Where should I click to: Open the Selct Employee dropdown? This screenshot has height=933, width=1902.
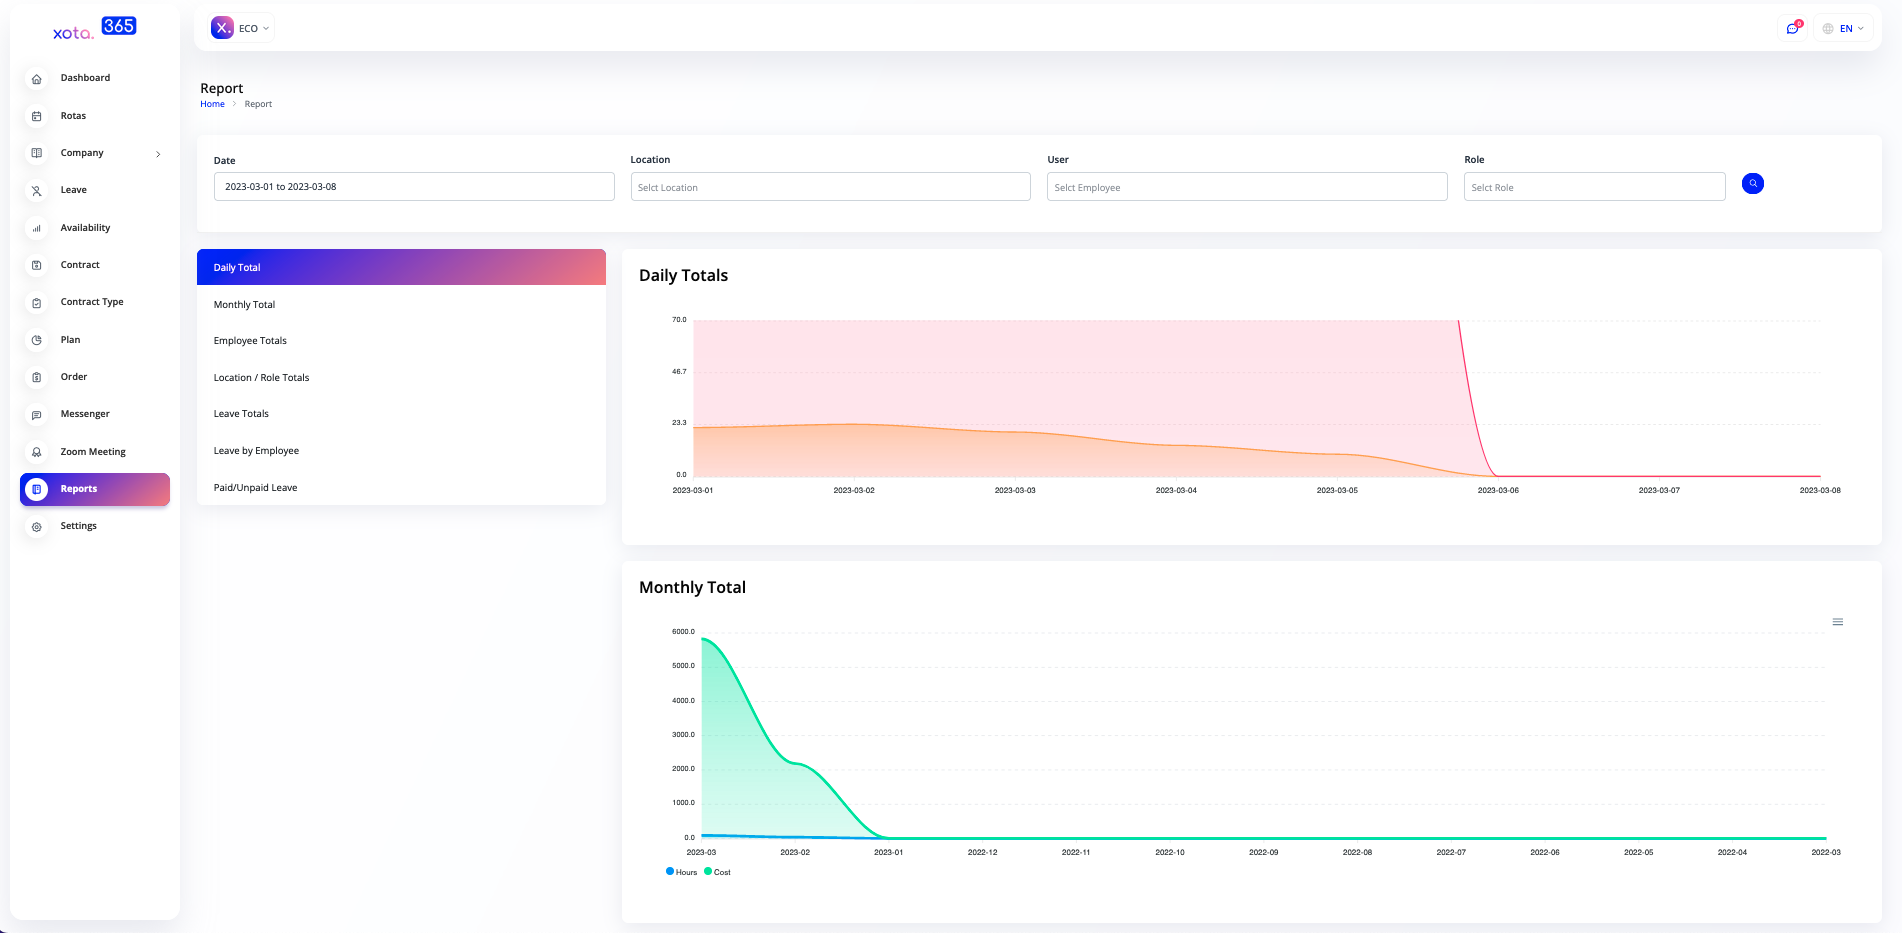click(1247, 187)
